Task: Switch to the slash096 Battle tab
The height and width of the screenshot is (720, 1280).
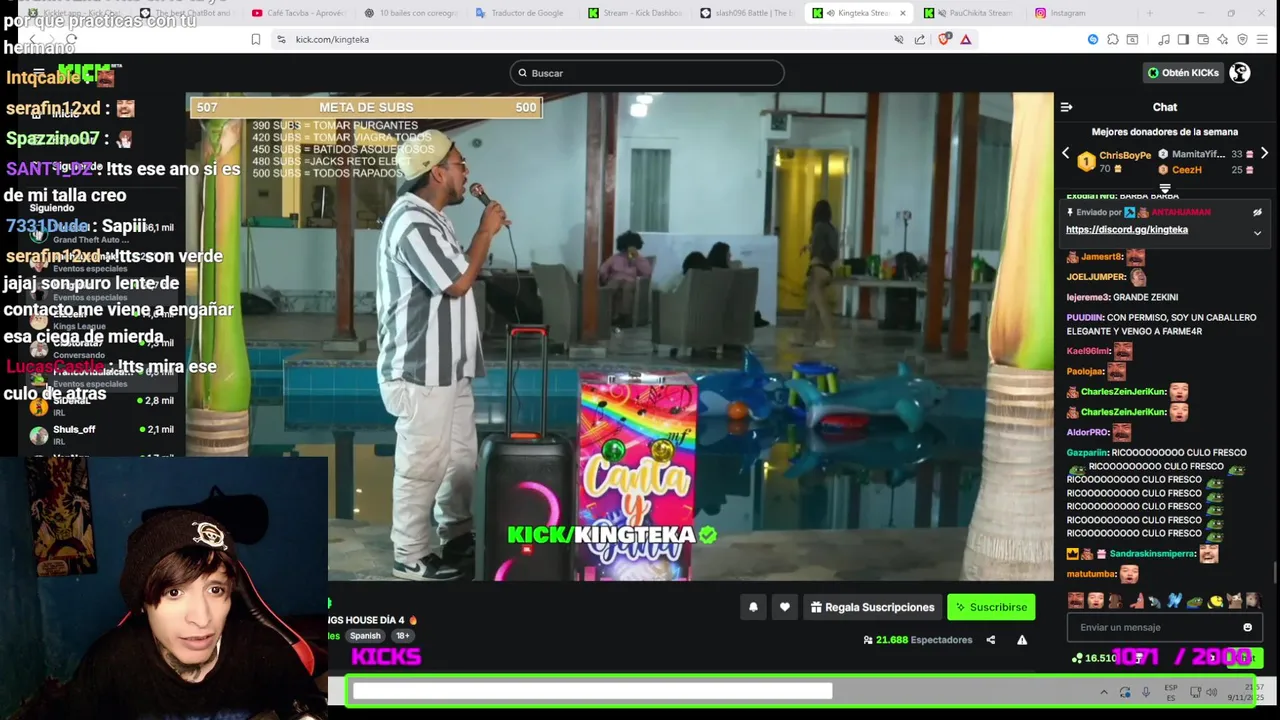Action: 747,13
